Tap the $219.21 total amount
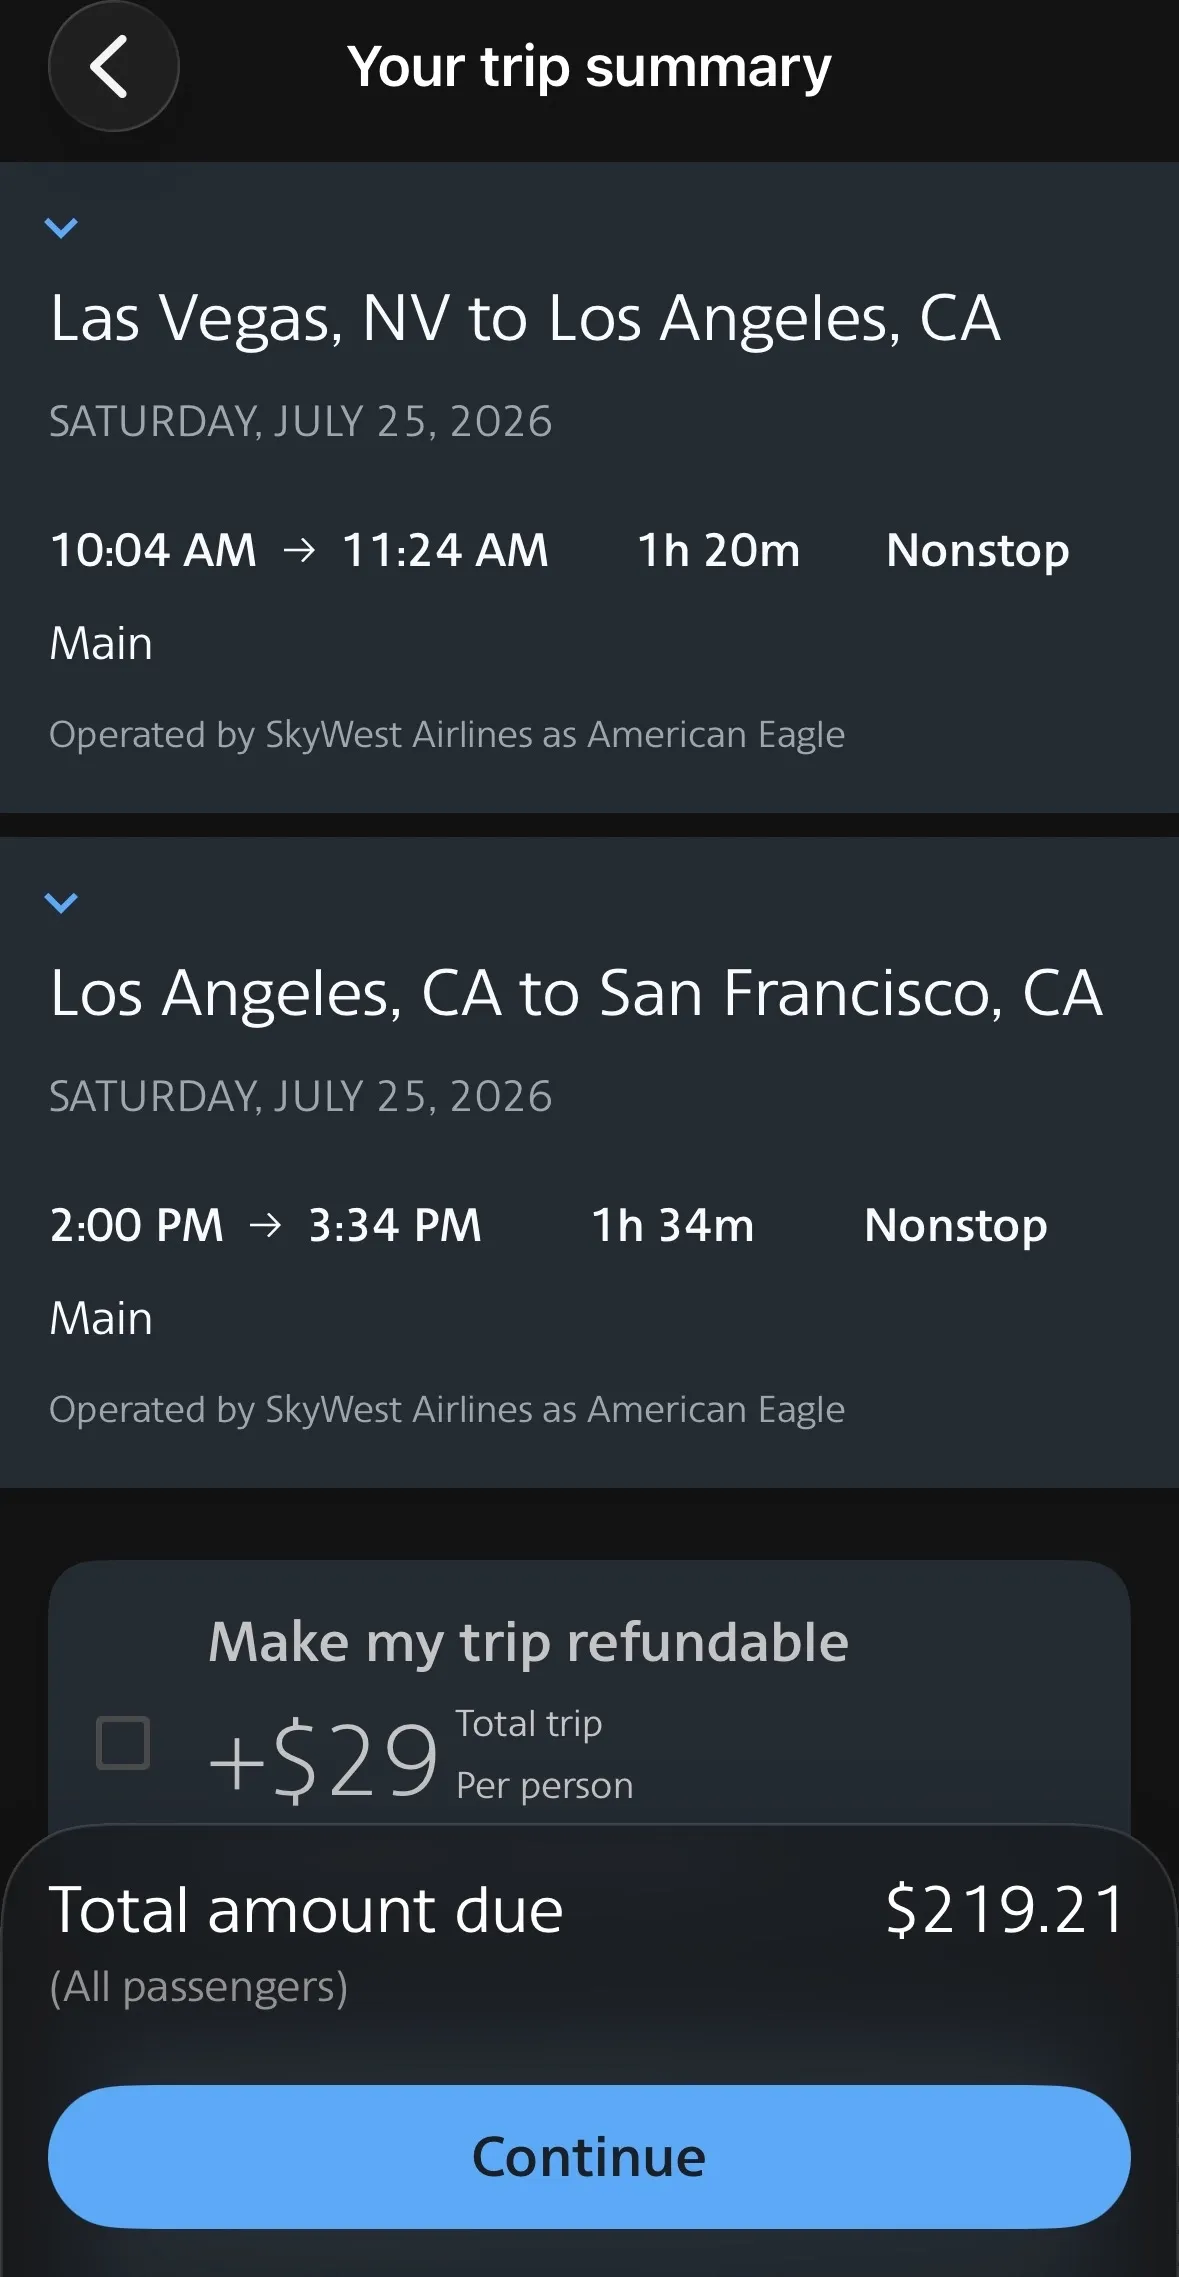The image size is (1179, 2277). coord(1006,1910)
